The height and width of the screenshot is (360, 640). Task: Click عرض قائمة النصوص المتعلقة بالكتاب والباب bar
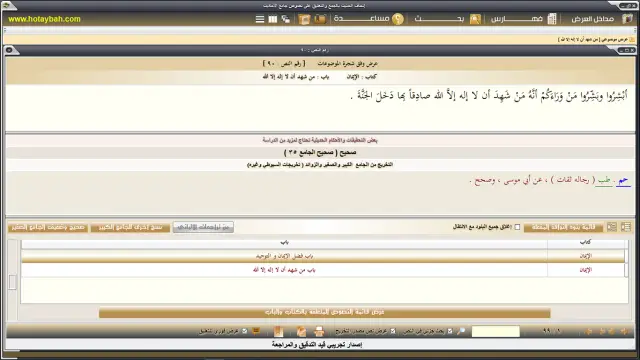click(324, 312)
